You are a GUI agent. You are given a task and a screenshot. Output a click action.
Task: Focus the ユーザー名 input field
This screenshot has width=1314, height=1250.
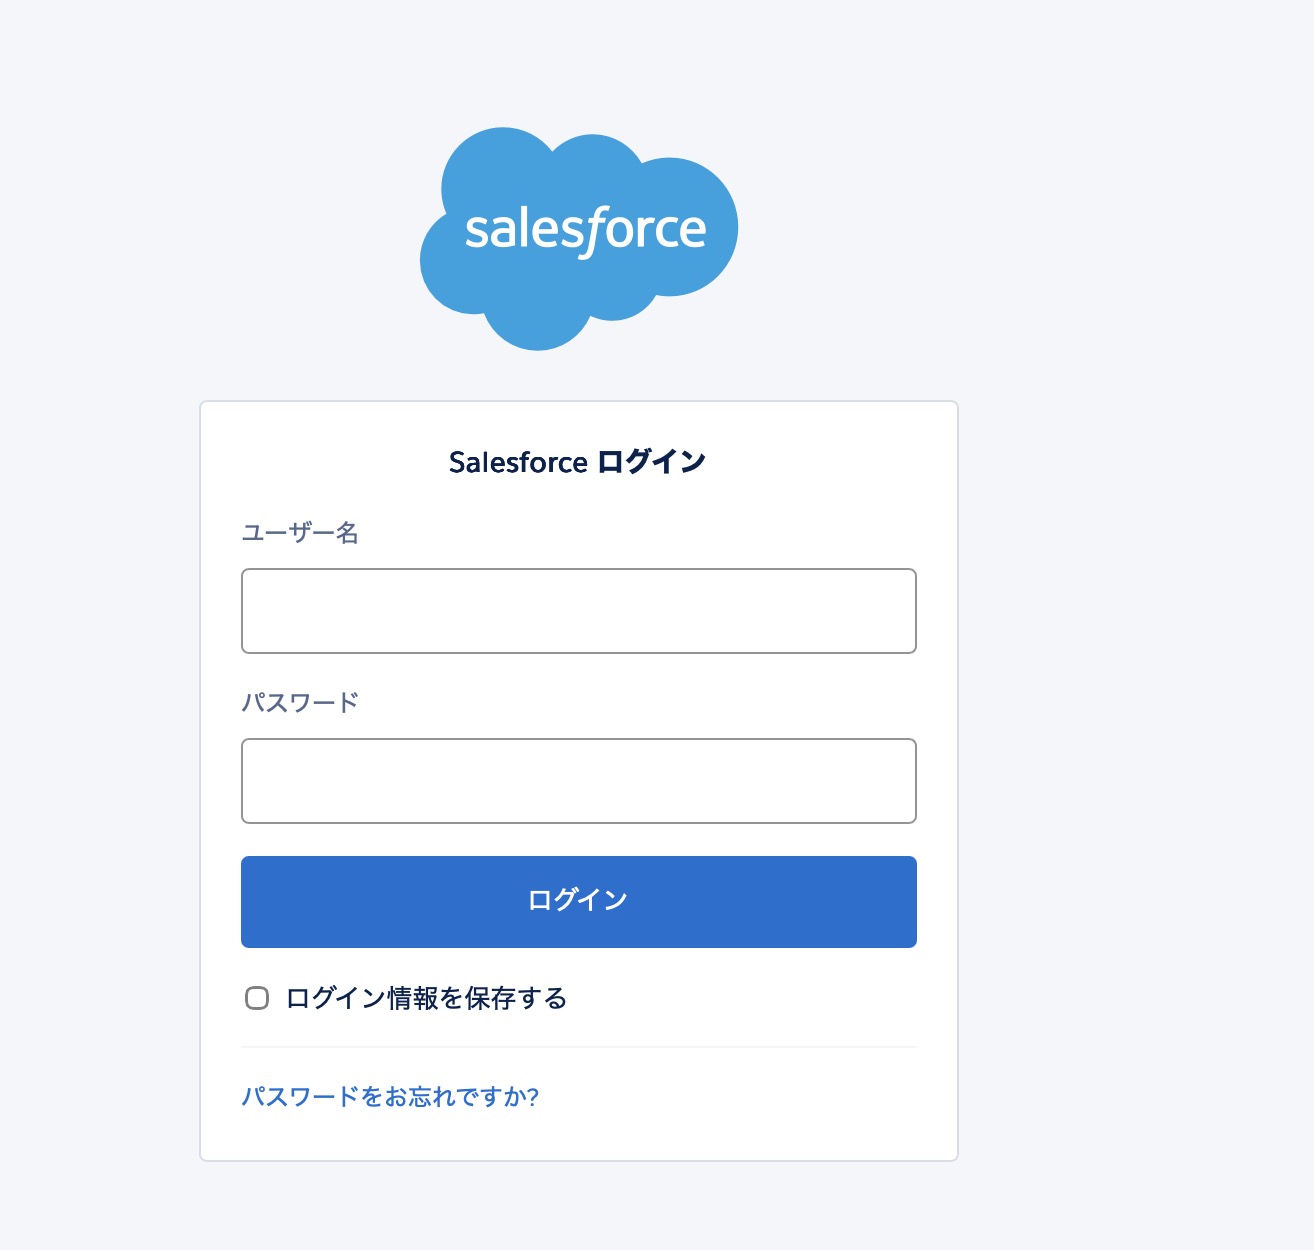(579, 611)
